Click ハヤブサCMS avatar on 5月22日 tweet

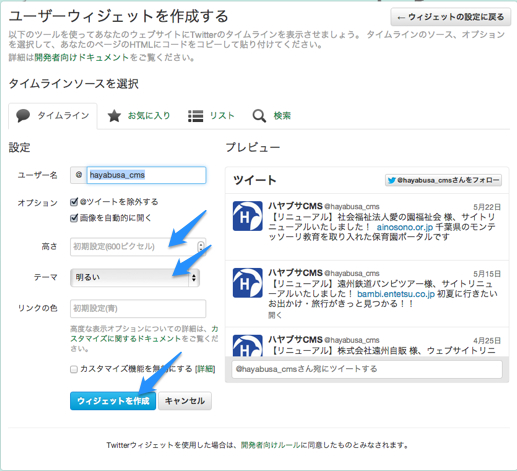[247, 216]
